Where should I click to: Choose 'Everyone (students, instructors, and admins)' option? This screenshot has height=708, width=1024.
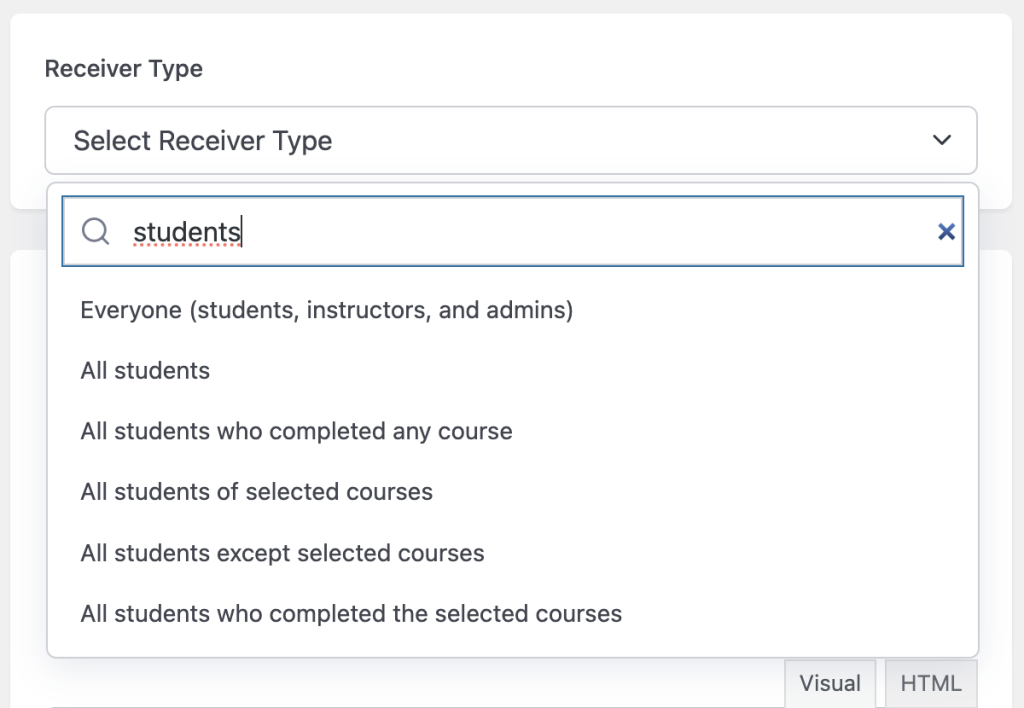pyautogui.click(x=327, y=310)
